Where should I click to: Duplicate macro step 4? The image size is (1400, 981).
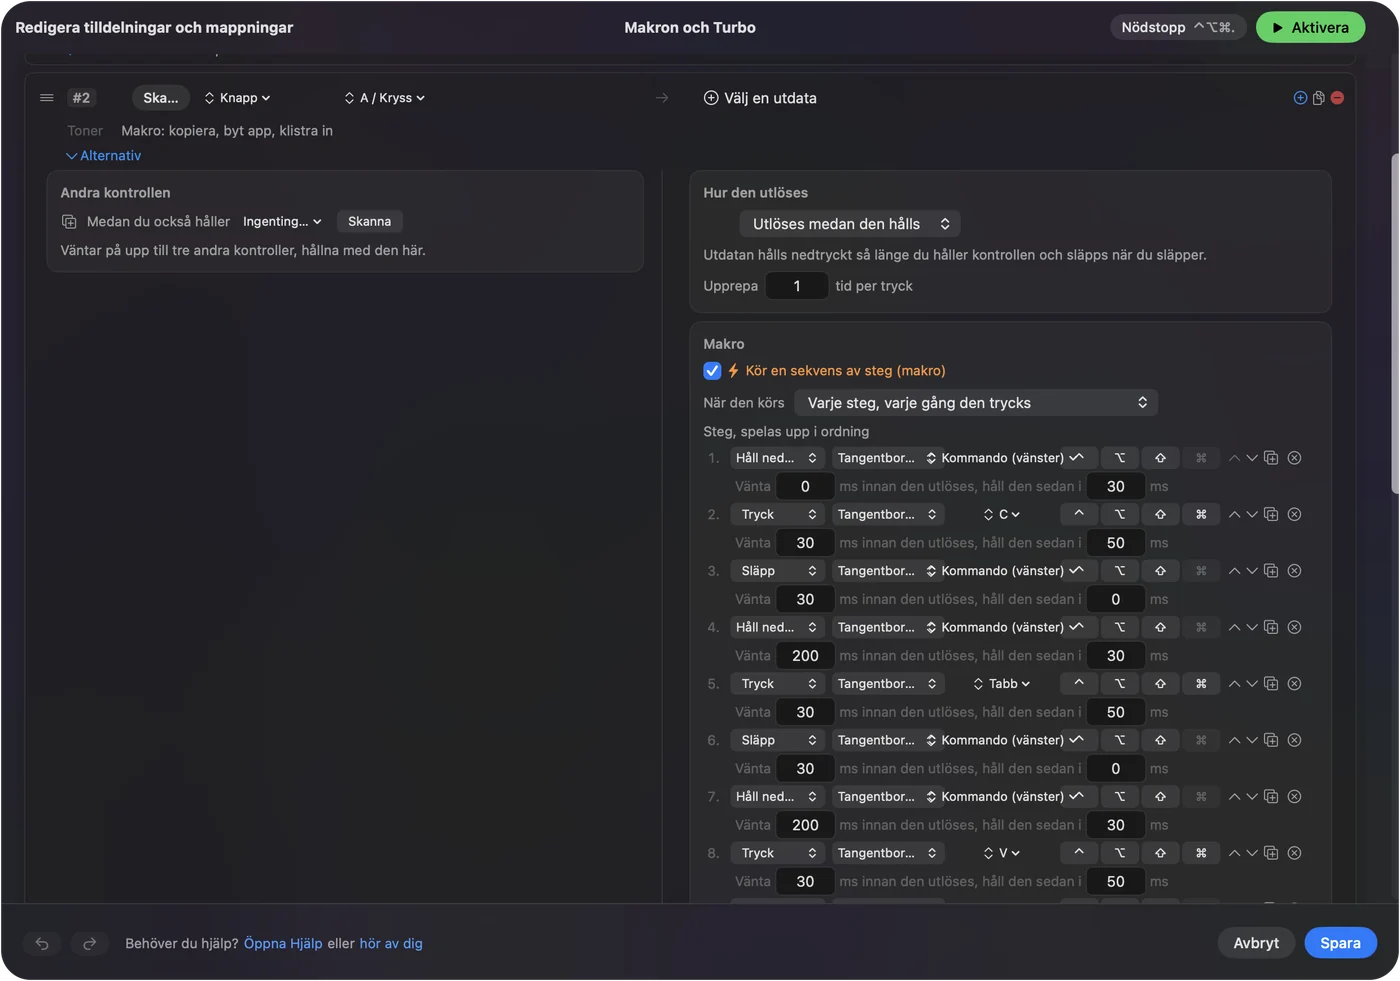[x=1271, y=627]
